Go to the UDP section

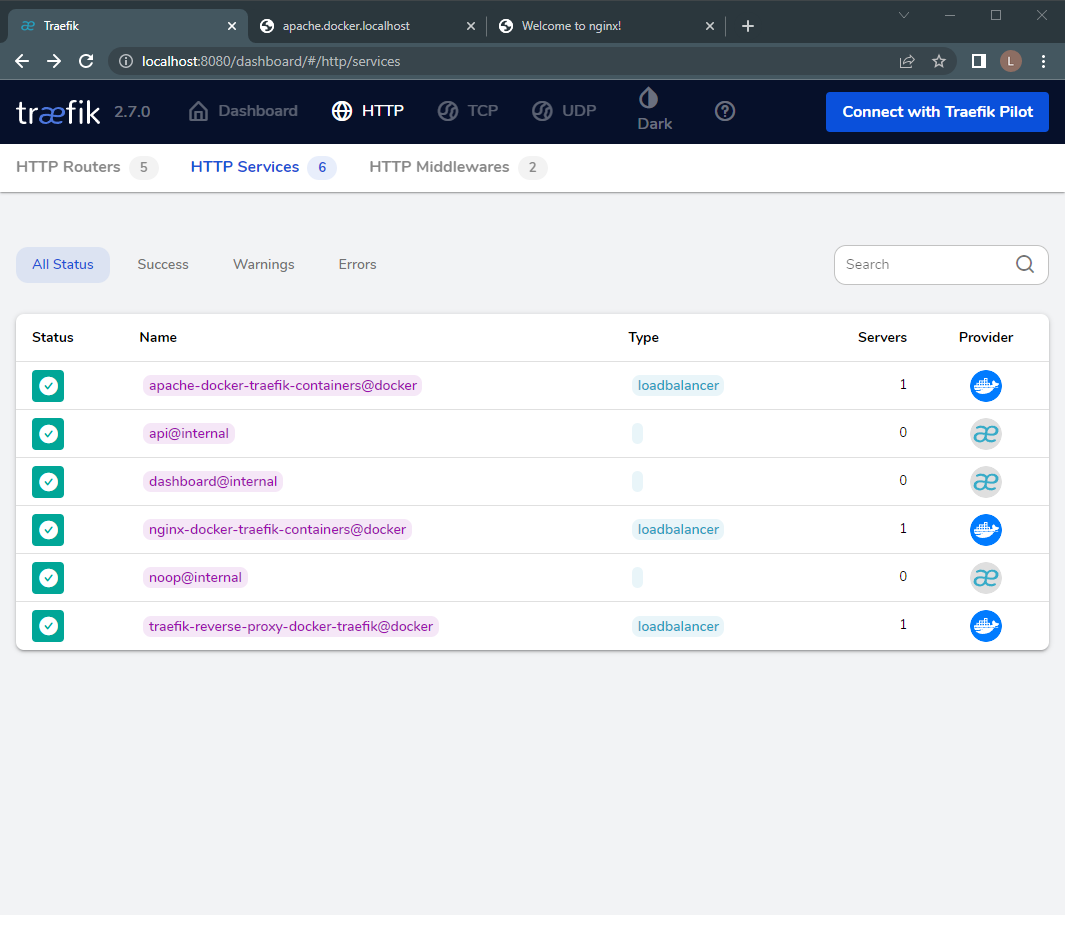564,111
